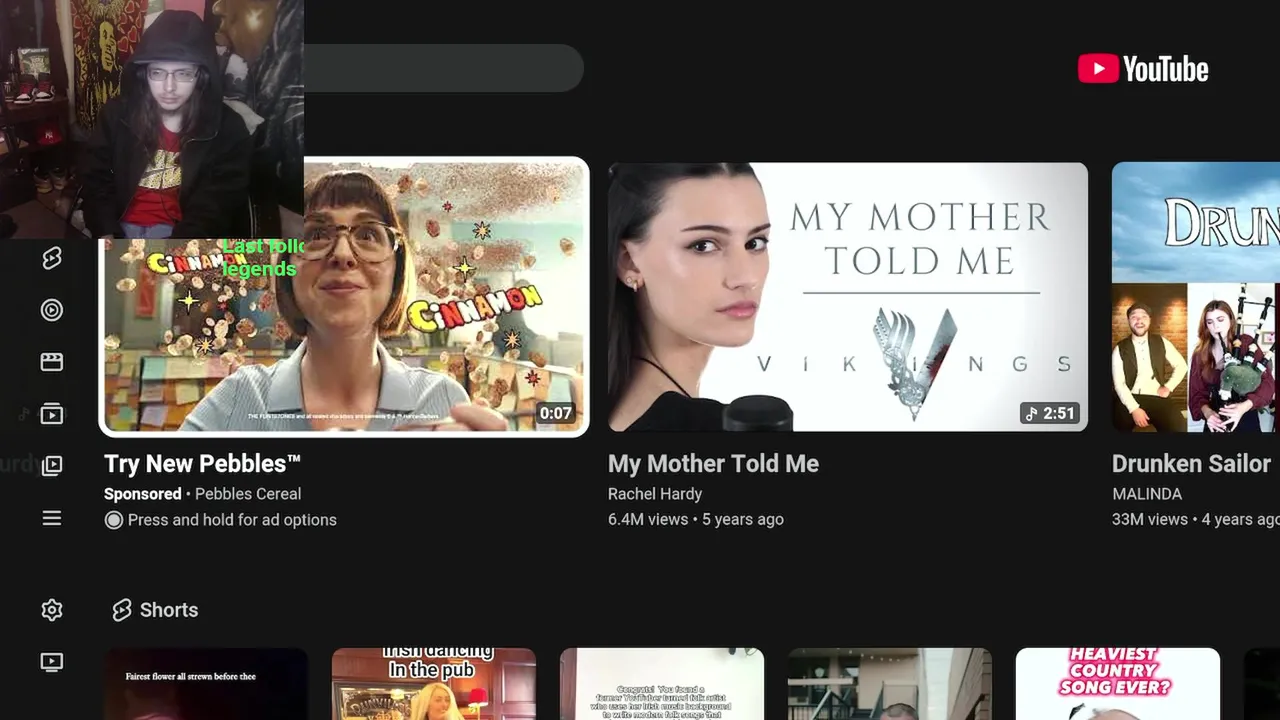Click the YouTube logo
This screenshot has width=1280, height=720.
(1143, 69)
